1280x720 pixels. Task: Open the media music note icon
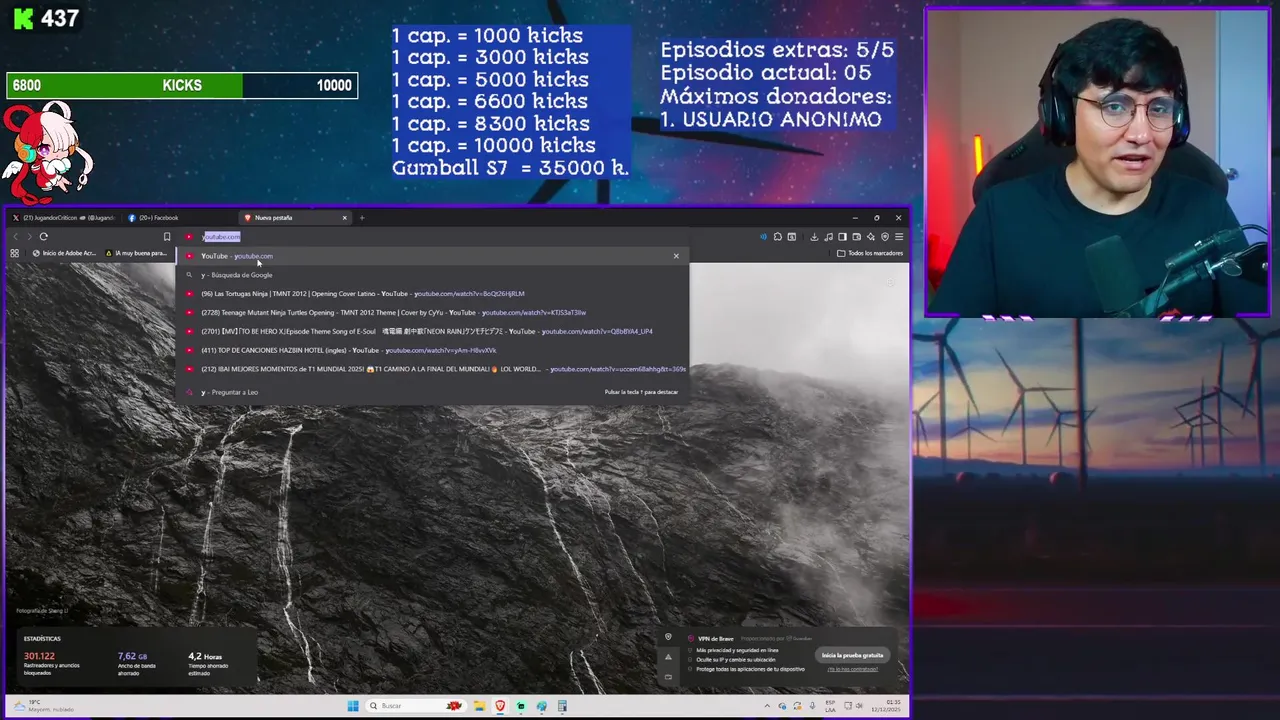point(828,237)
